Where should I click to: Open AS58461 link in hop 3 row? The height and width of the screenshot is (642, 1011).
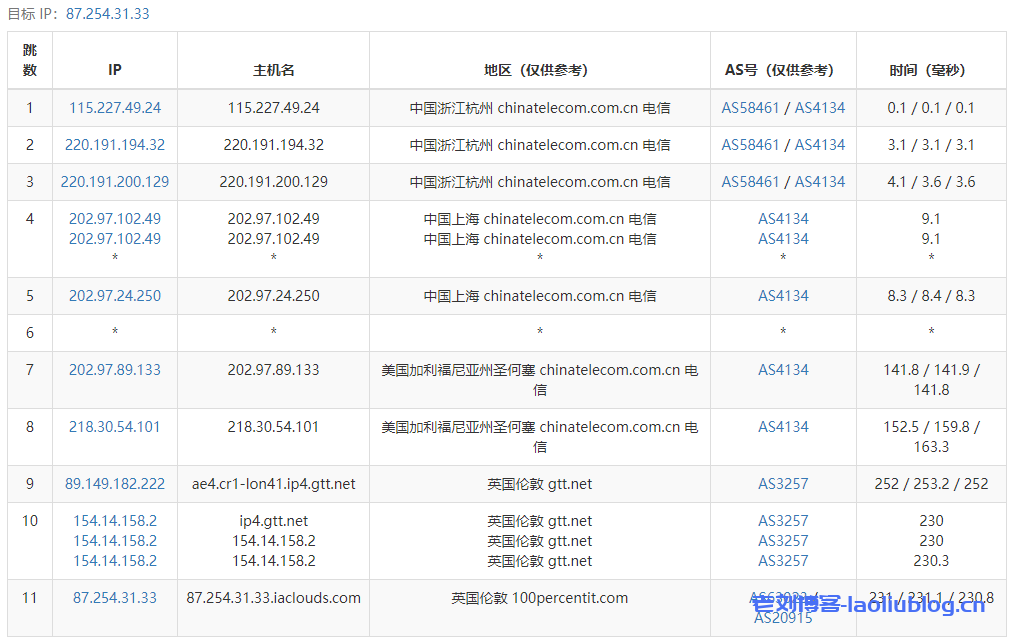750,182
